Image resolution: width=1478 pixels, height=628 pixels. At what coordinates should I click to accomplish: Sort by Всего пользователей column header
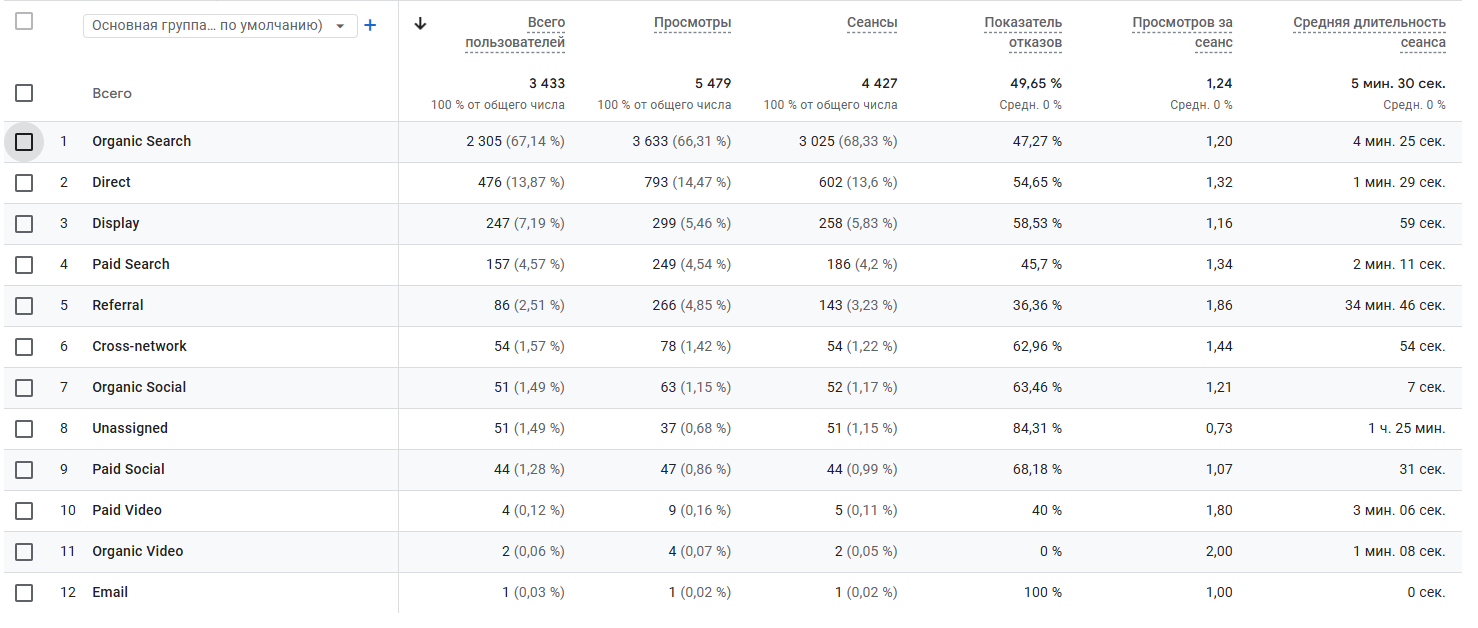(x=515, y=32)
